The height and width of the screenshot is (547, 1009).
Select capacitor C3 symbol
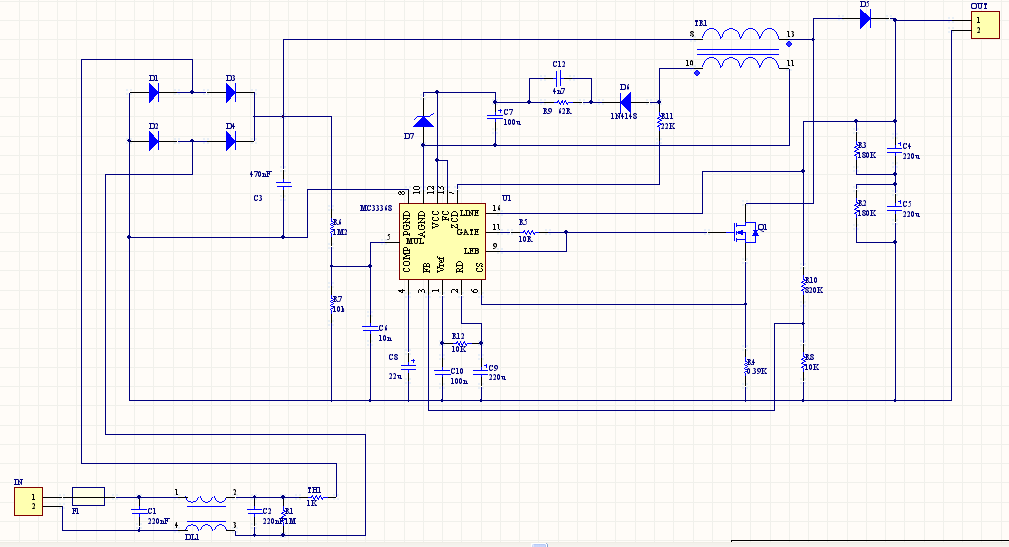point(283,184)
